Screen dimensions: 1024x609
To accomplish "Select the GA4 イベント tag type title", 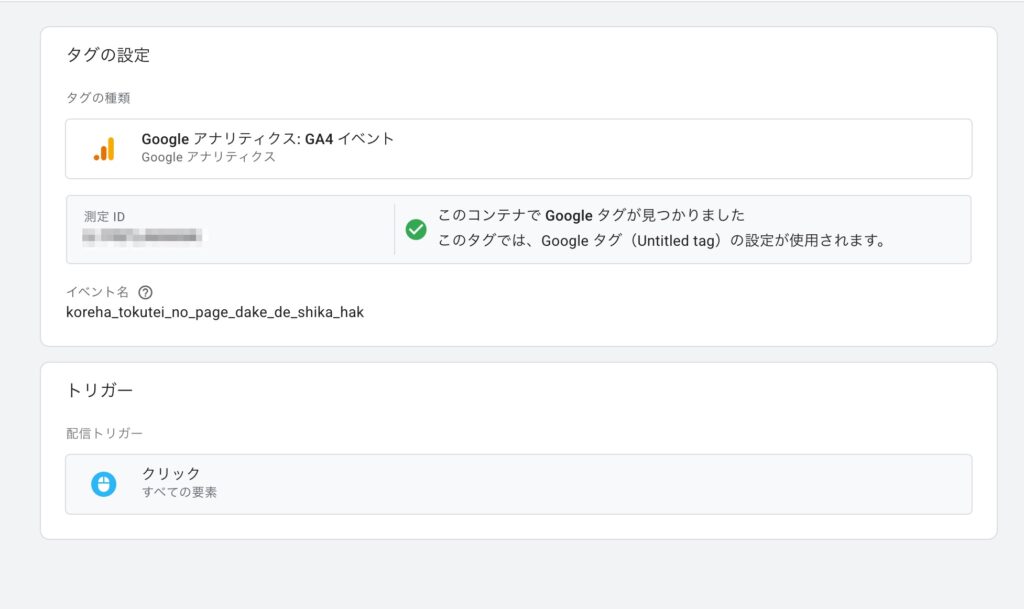I will coord(268,139).
